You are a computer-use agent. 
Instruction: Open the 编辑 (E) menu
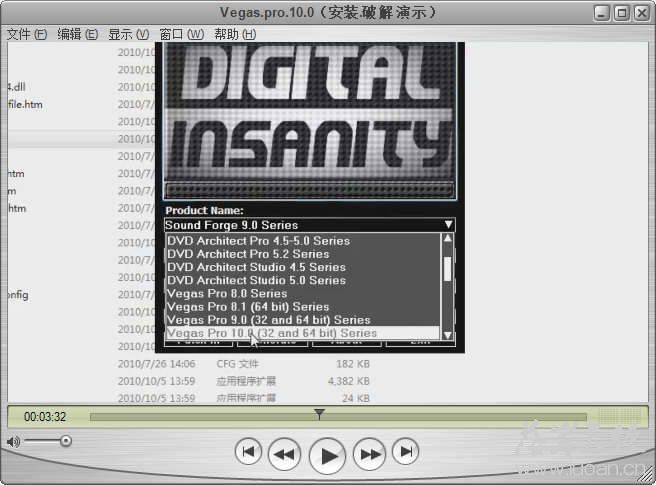pyautogui.click(x=77, y=34)
